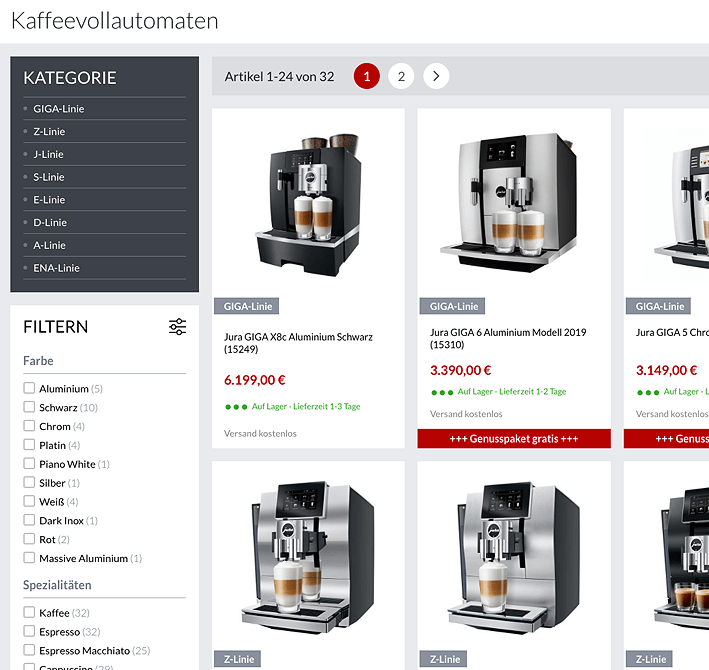Check the Rot color filter

[x=29, y=539]
